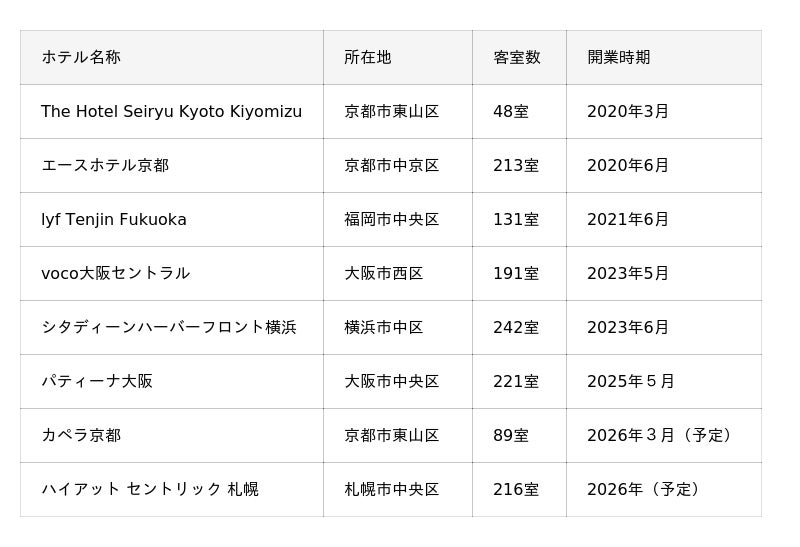Click the 開業時期 column header

point(618,58)
